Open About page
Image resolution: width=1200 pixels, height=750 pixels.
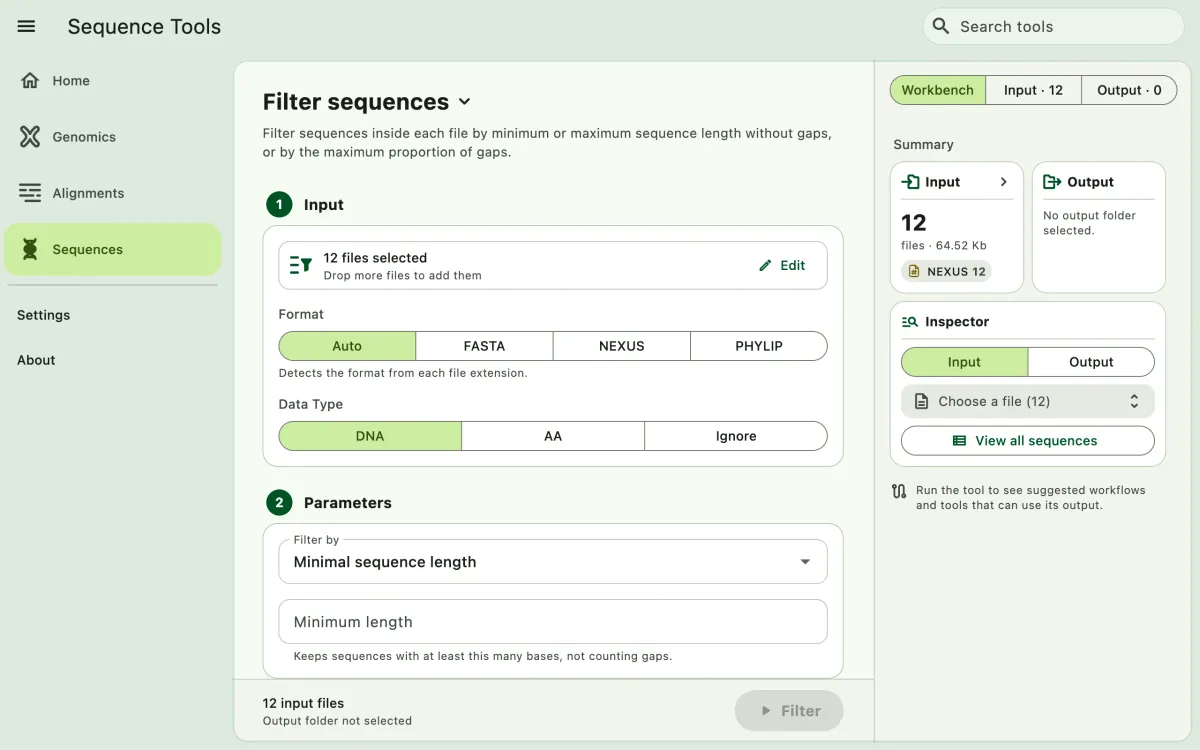pyautogui.click(x=36, y=360)
